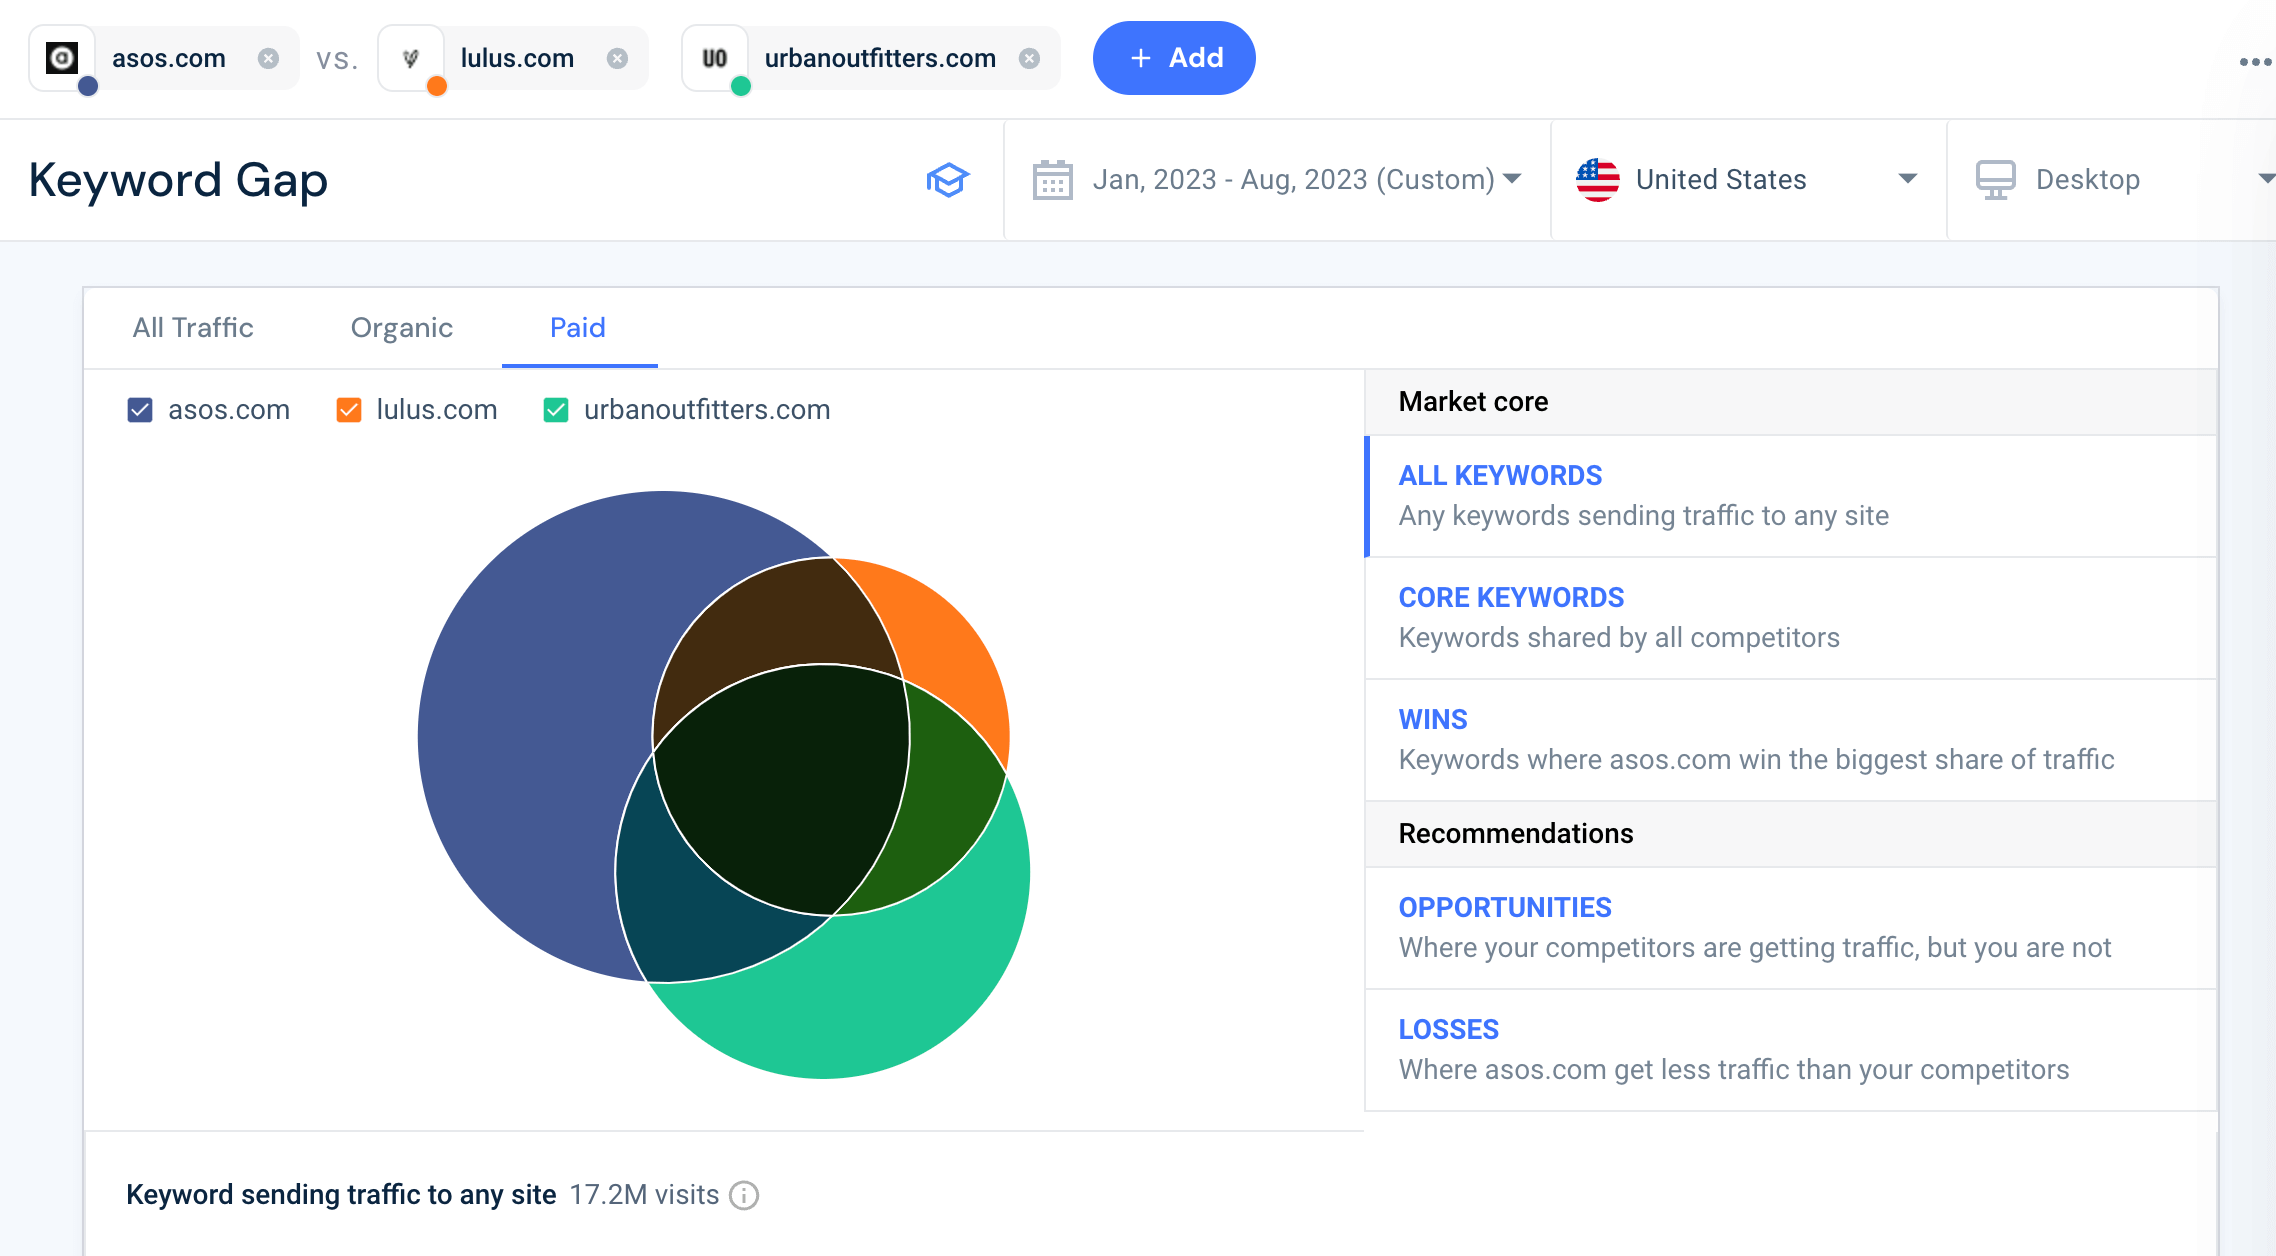Click the Market core heading
2276x1256 pixels.
[x=1473, y=402]
